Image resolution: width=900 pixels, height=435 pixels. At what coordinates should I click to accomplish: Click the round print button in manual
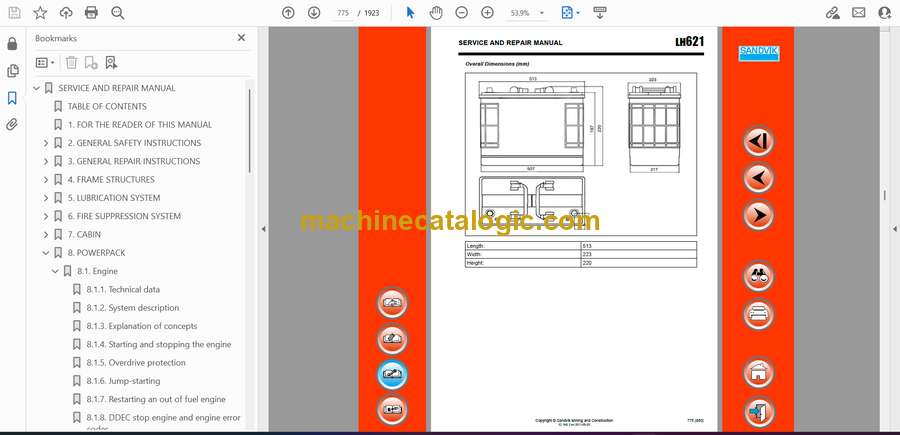(x=758, y=314)
